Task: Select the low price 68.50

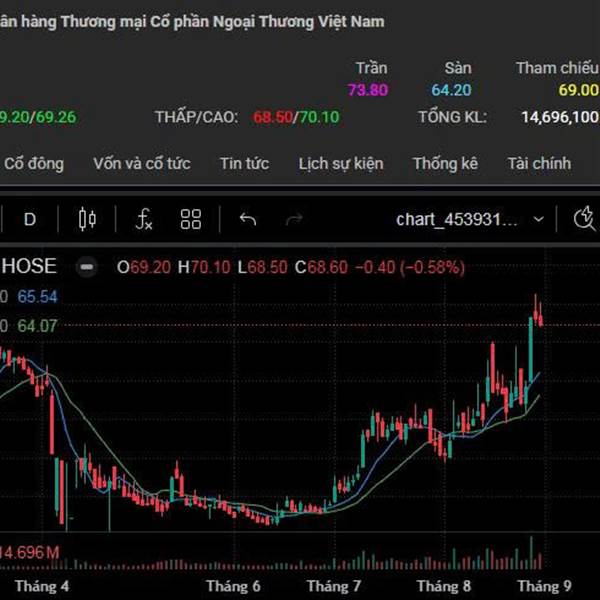Action: click(273, 117)
